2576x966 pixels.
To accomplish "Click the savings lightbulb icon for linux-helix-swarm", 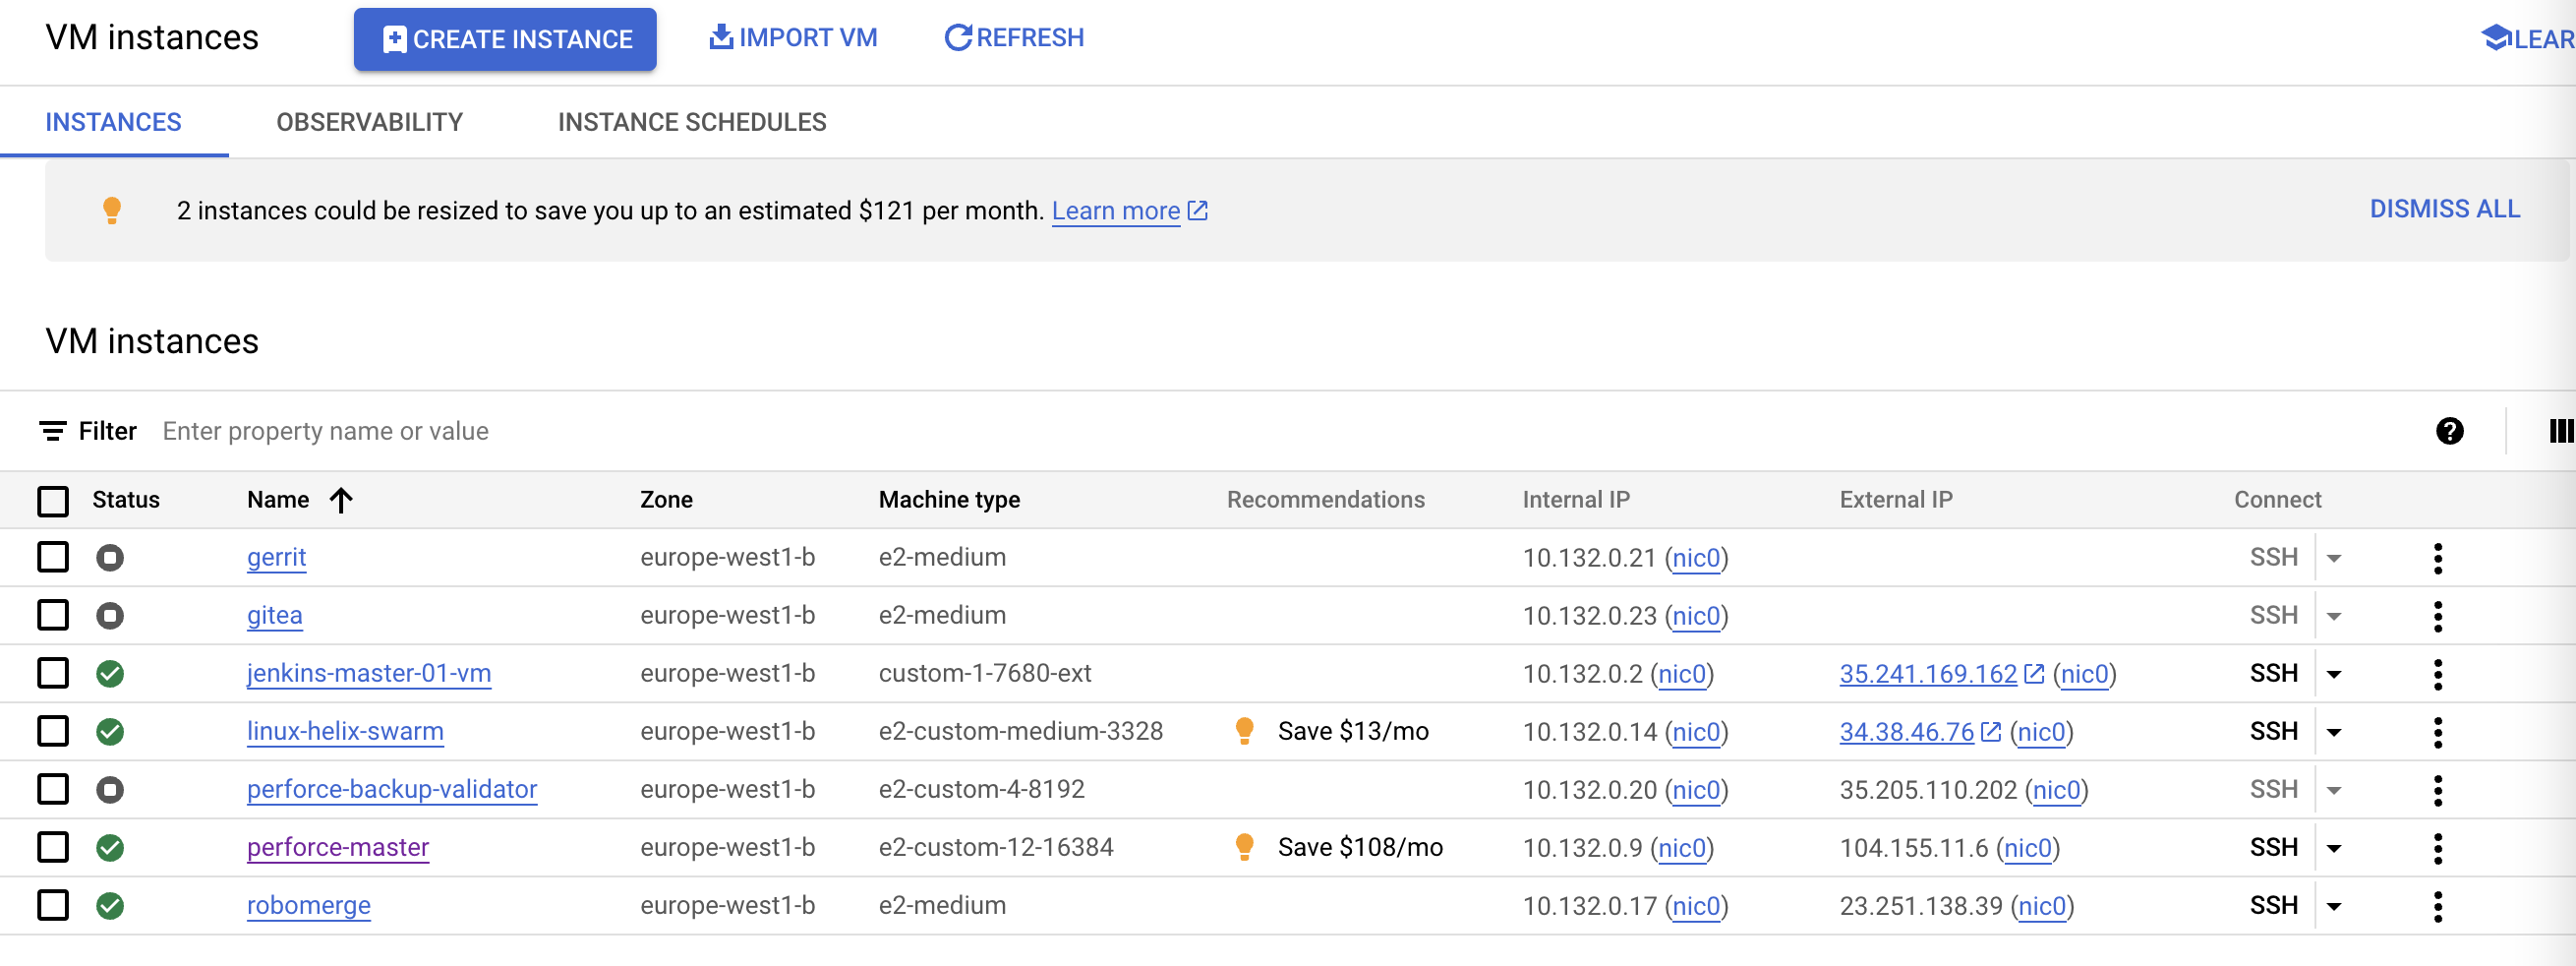I will (1244, 731).
